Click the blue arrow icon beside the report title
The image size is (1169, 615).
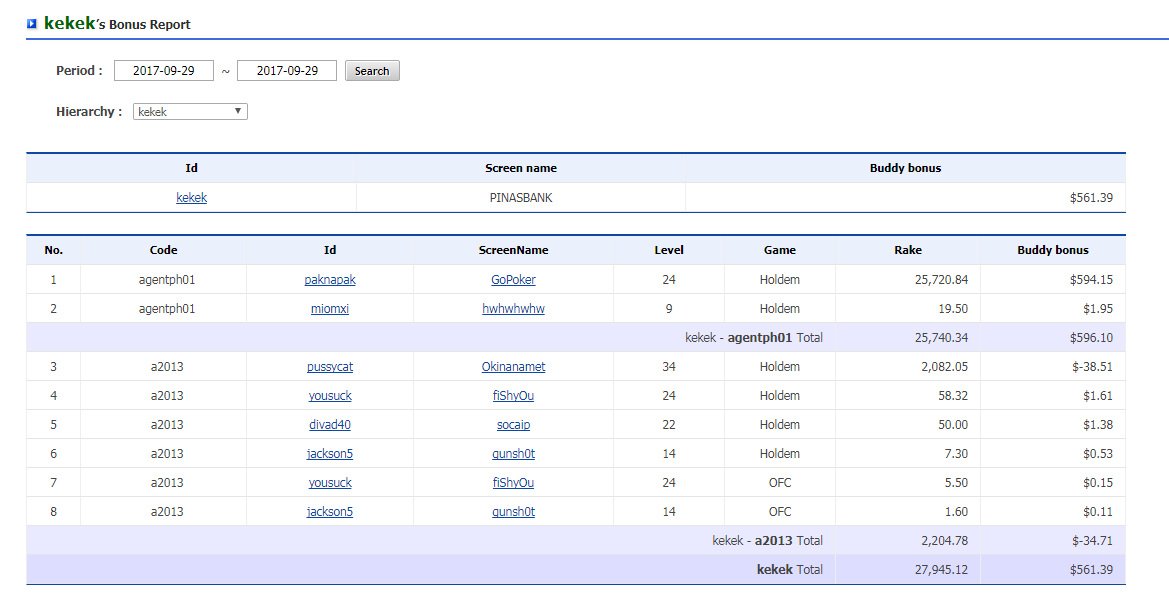31,24
